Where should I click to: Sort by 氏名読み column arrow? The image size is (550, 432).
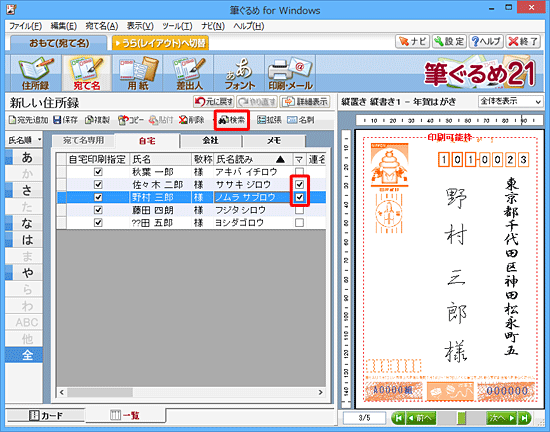(x=280, y=160)
